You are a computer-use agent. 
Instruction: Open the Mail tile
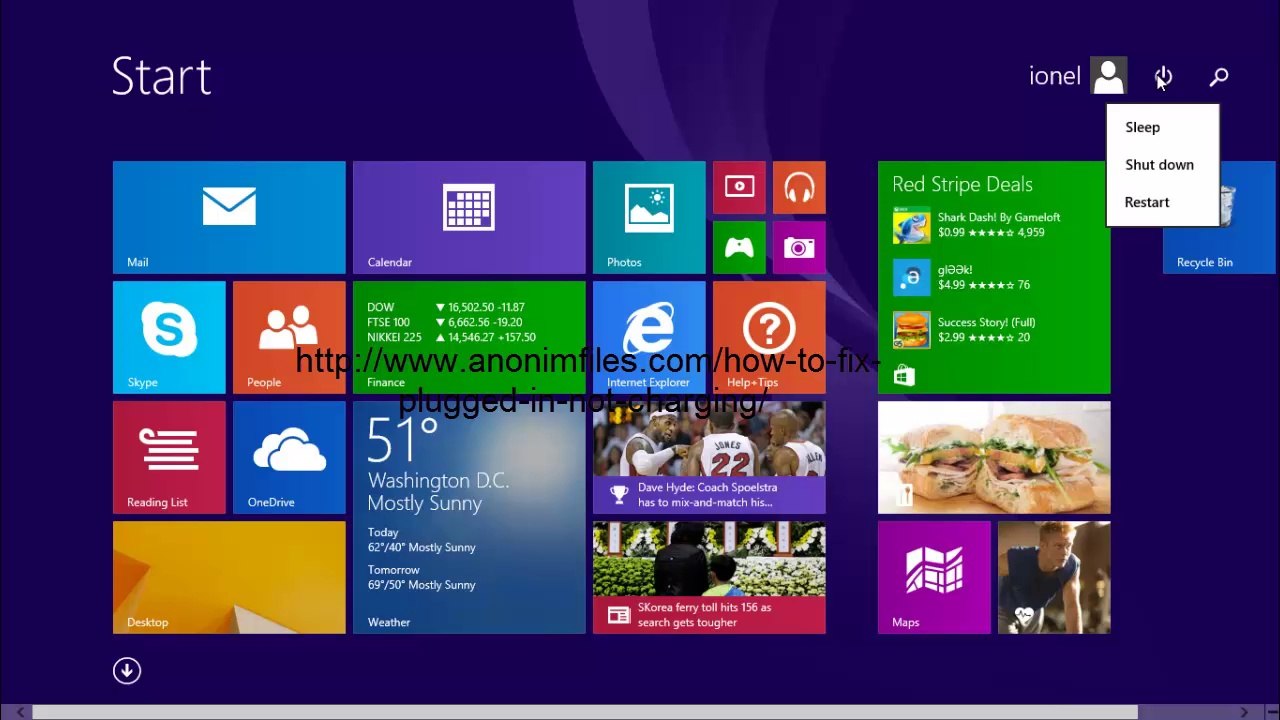tap(229, 217)
